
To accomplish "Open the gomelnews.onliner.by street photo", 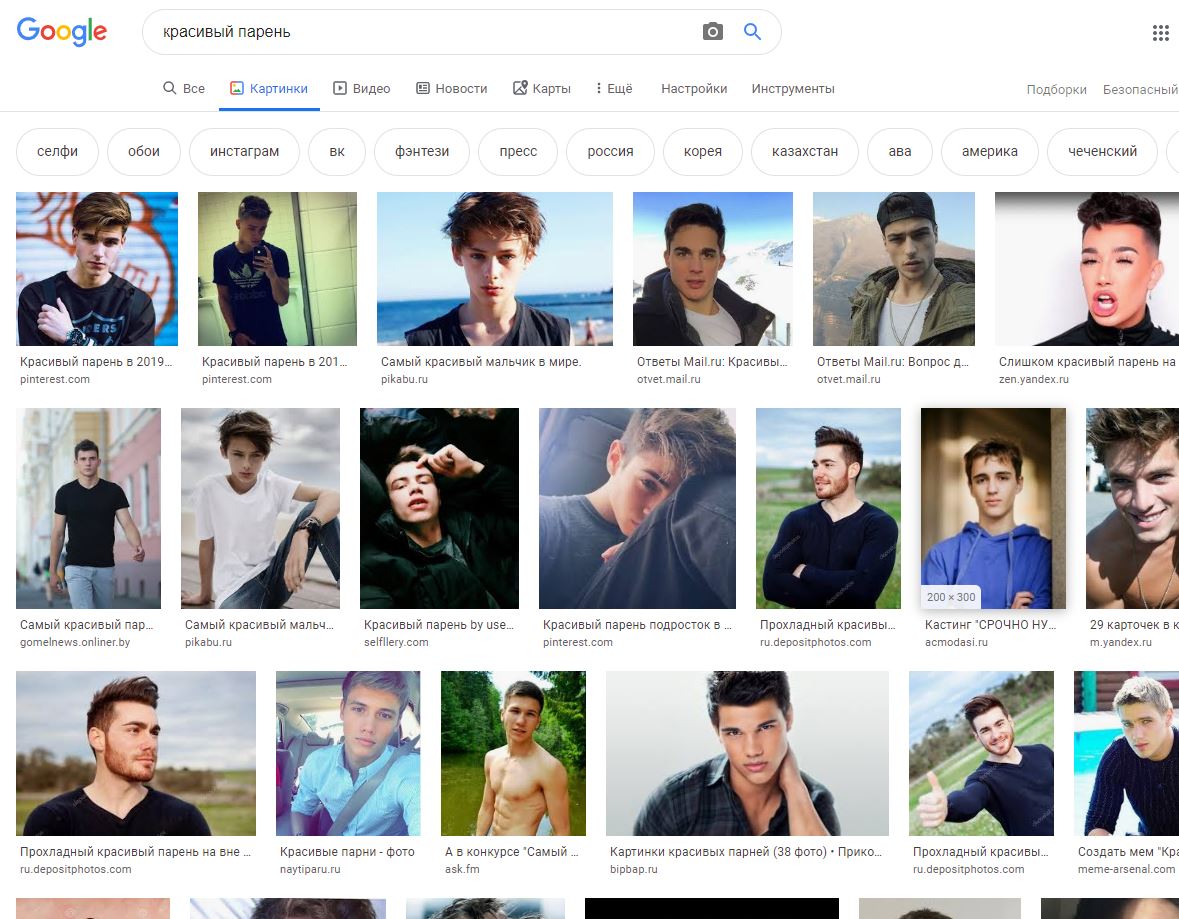I will pos(89,508).
